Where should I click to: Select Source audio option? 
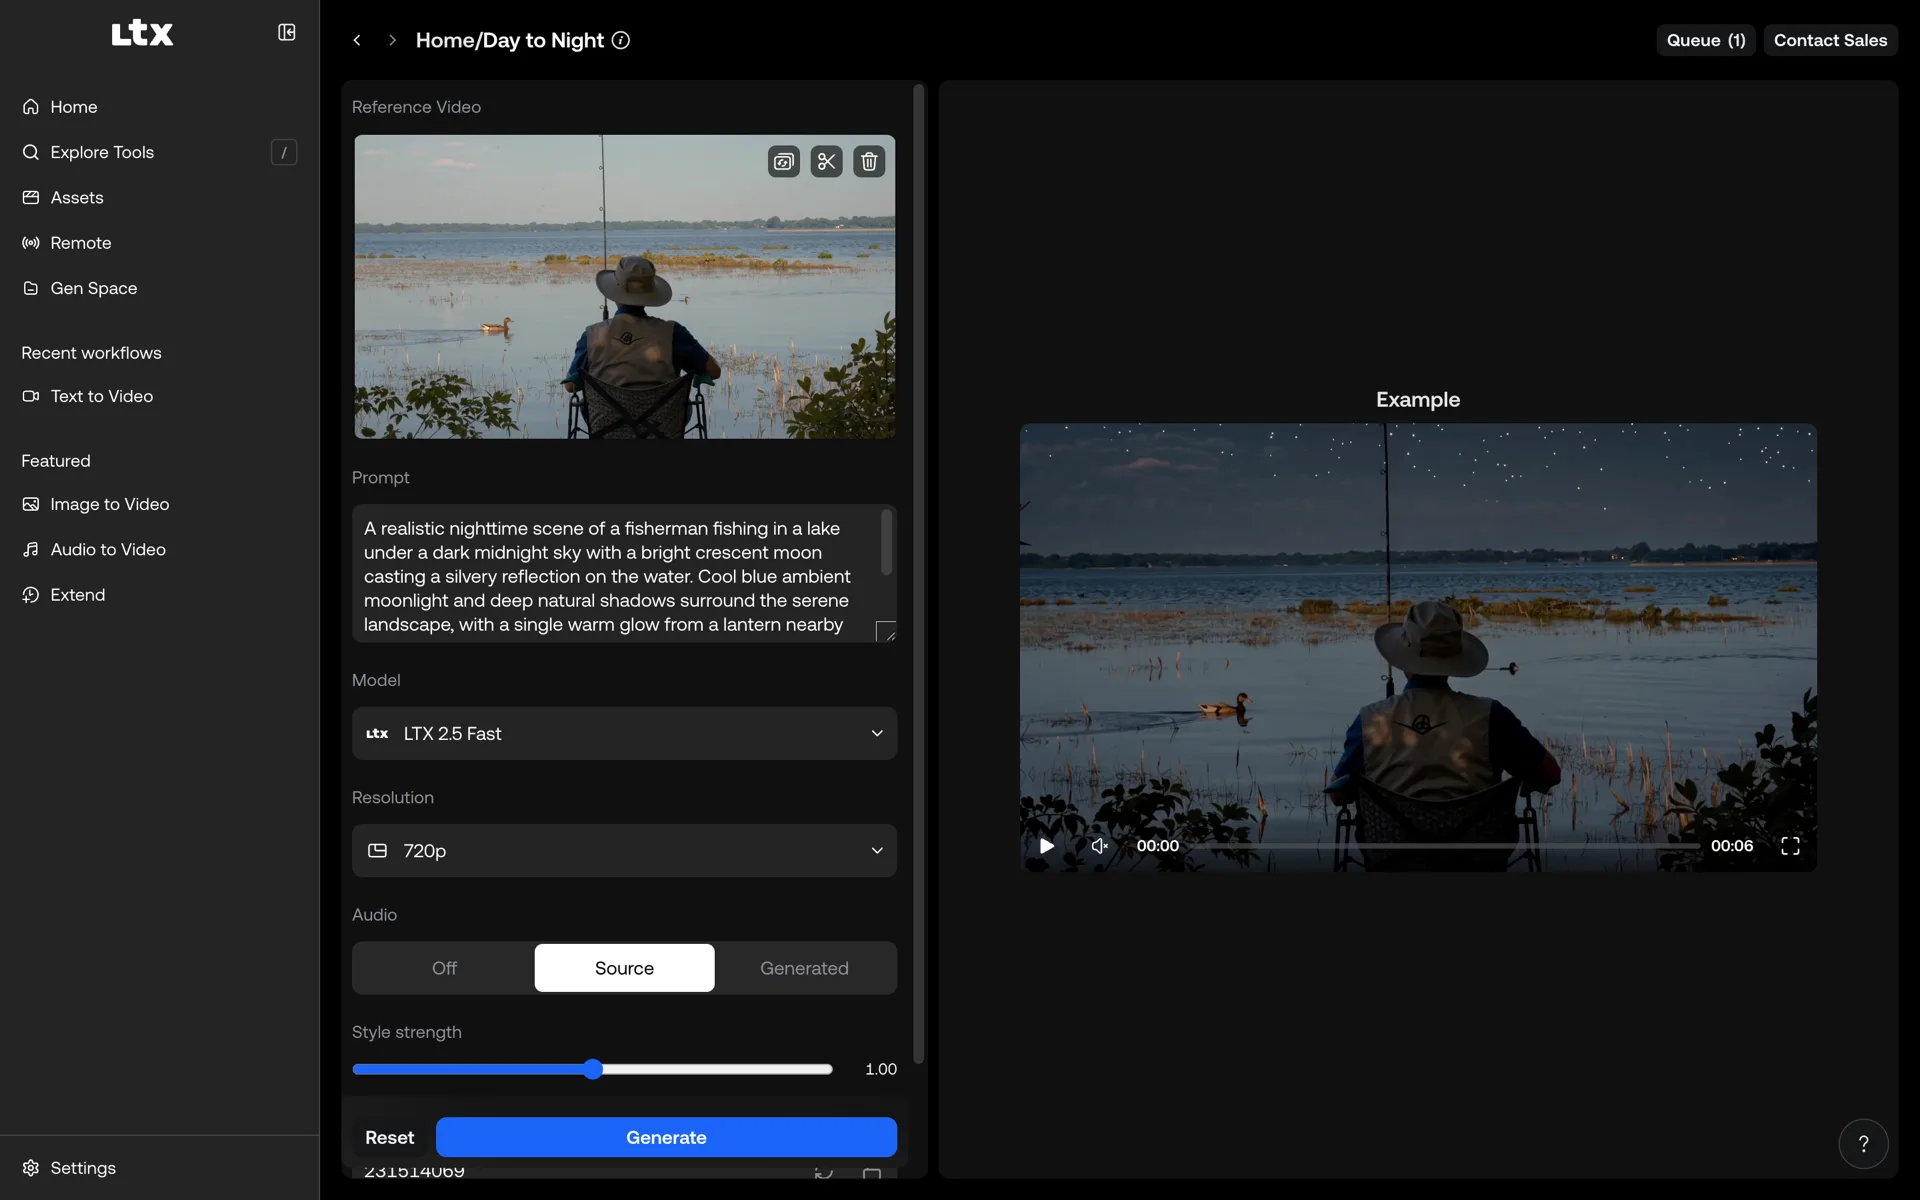point(624,968)
